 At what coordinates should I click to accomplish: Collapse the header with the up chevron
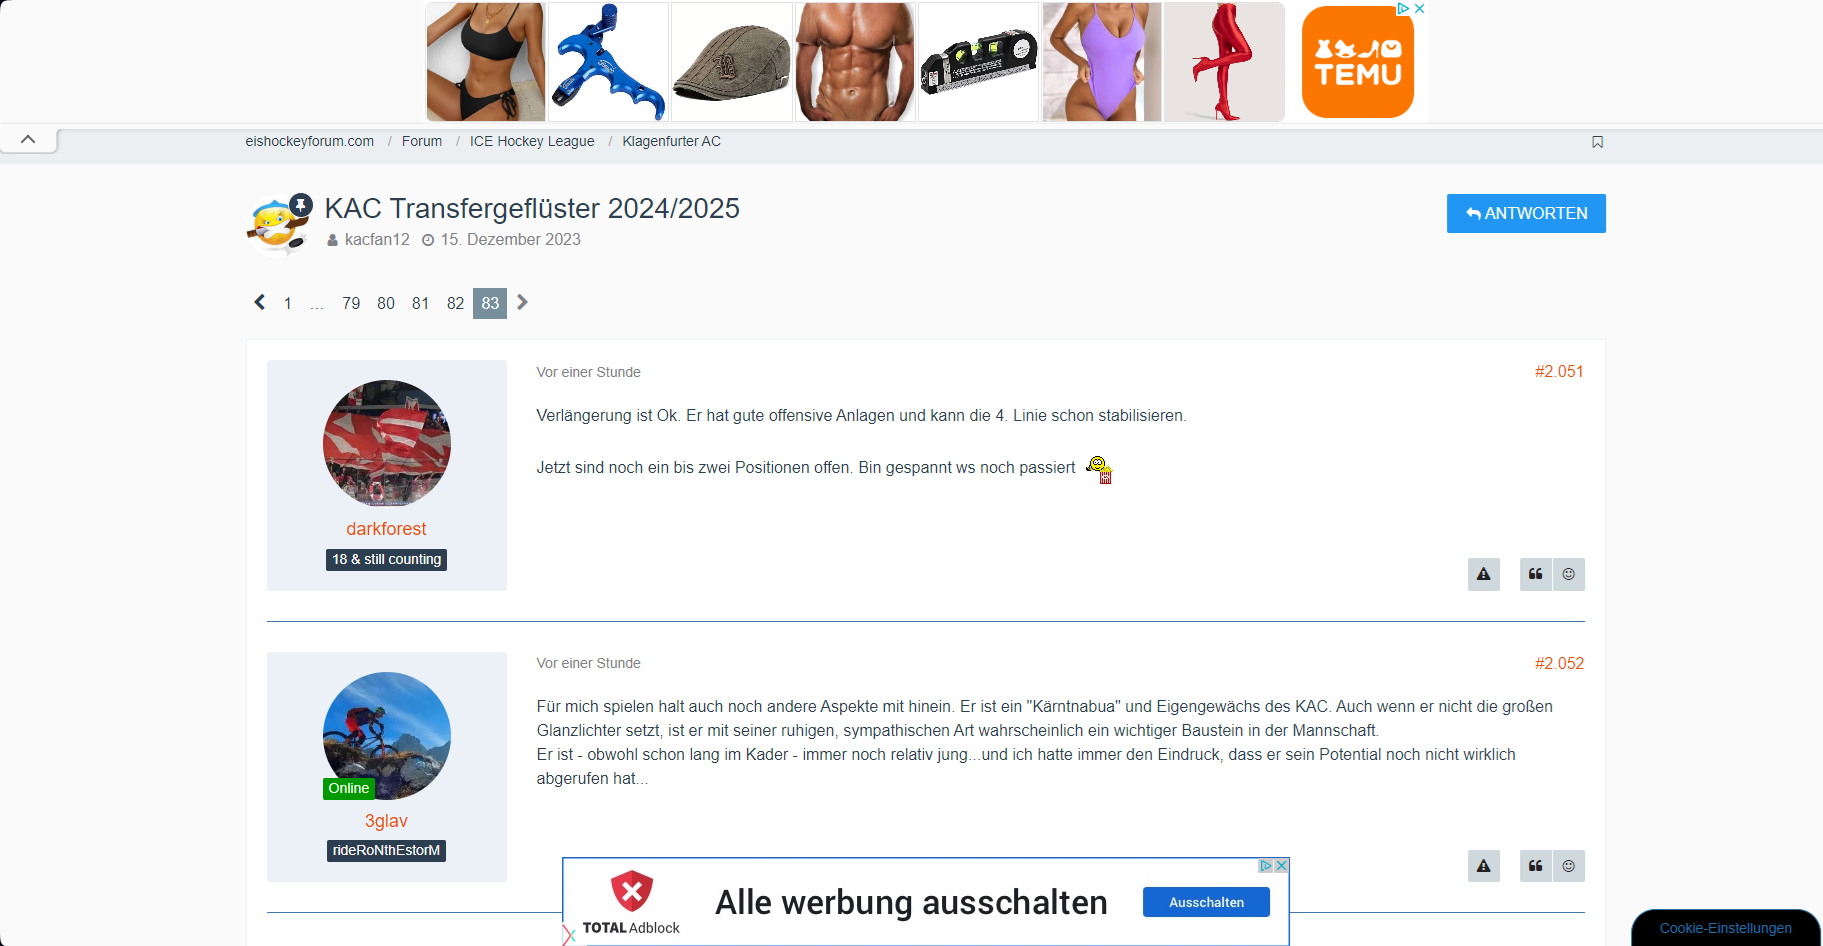point(28,140)
